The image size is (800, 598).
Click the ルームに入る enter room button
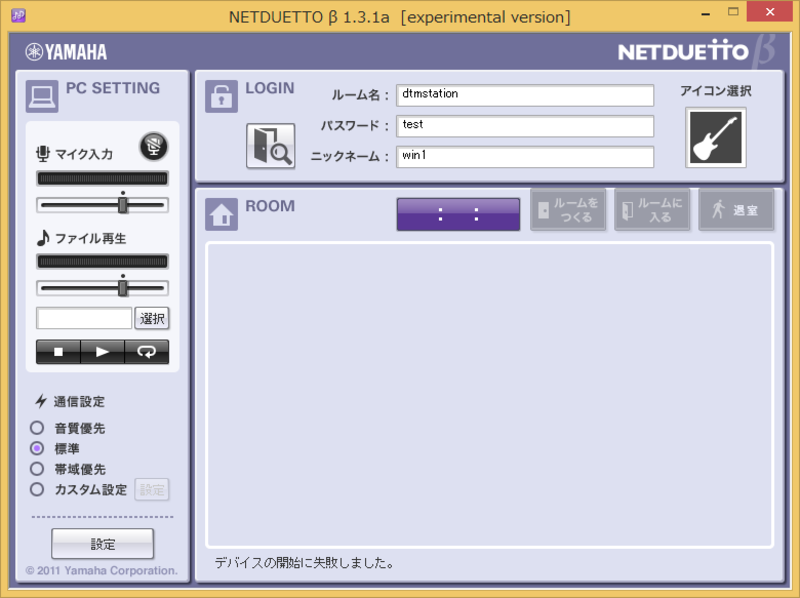(652, 210)
